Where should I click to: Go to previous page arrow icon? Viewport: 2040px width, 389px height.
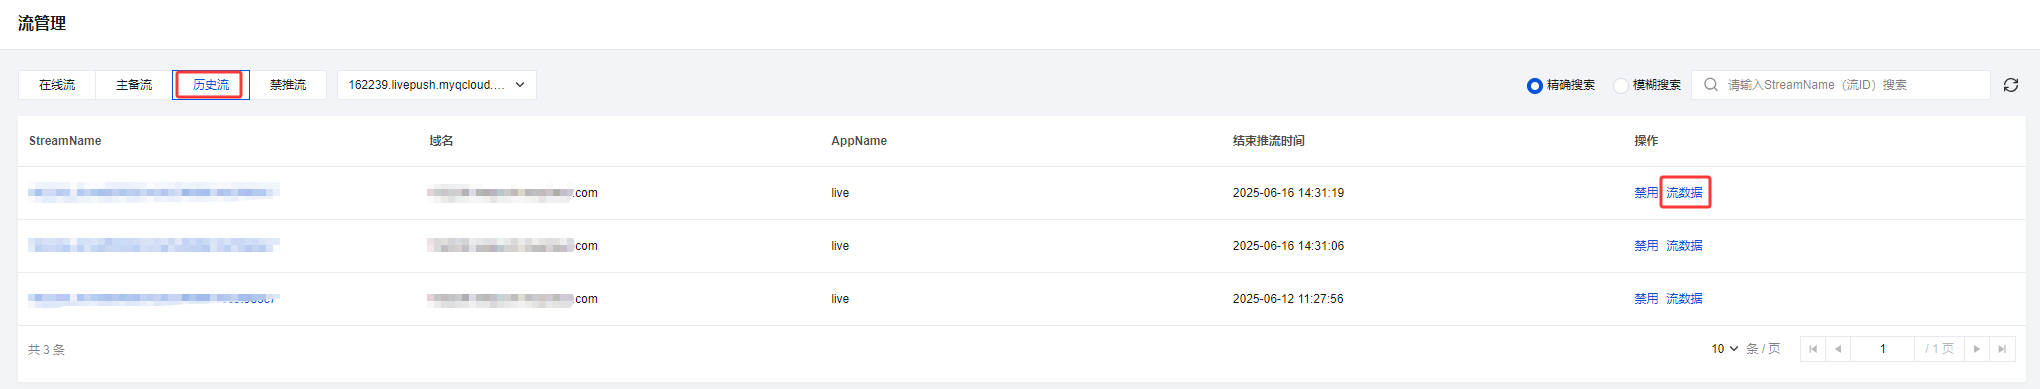1838,349
